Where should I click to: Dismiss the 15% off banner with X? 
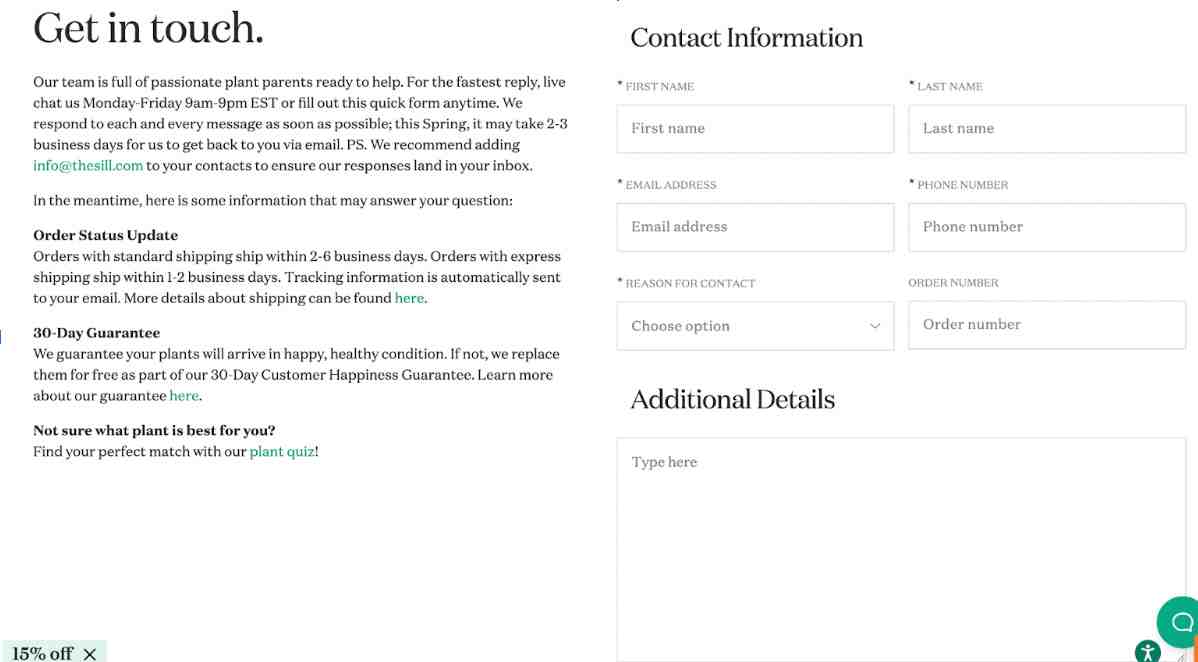point(90,654)
